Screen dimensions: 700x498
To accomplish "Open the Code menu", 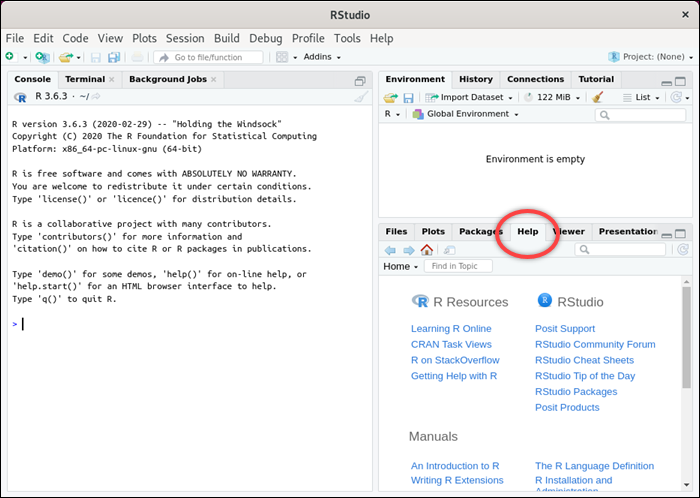I will [x=75, y=38].
